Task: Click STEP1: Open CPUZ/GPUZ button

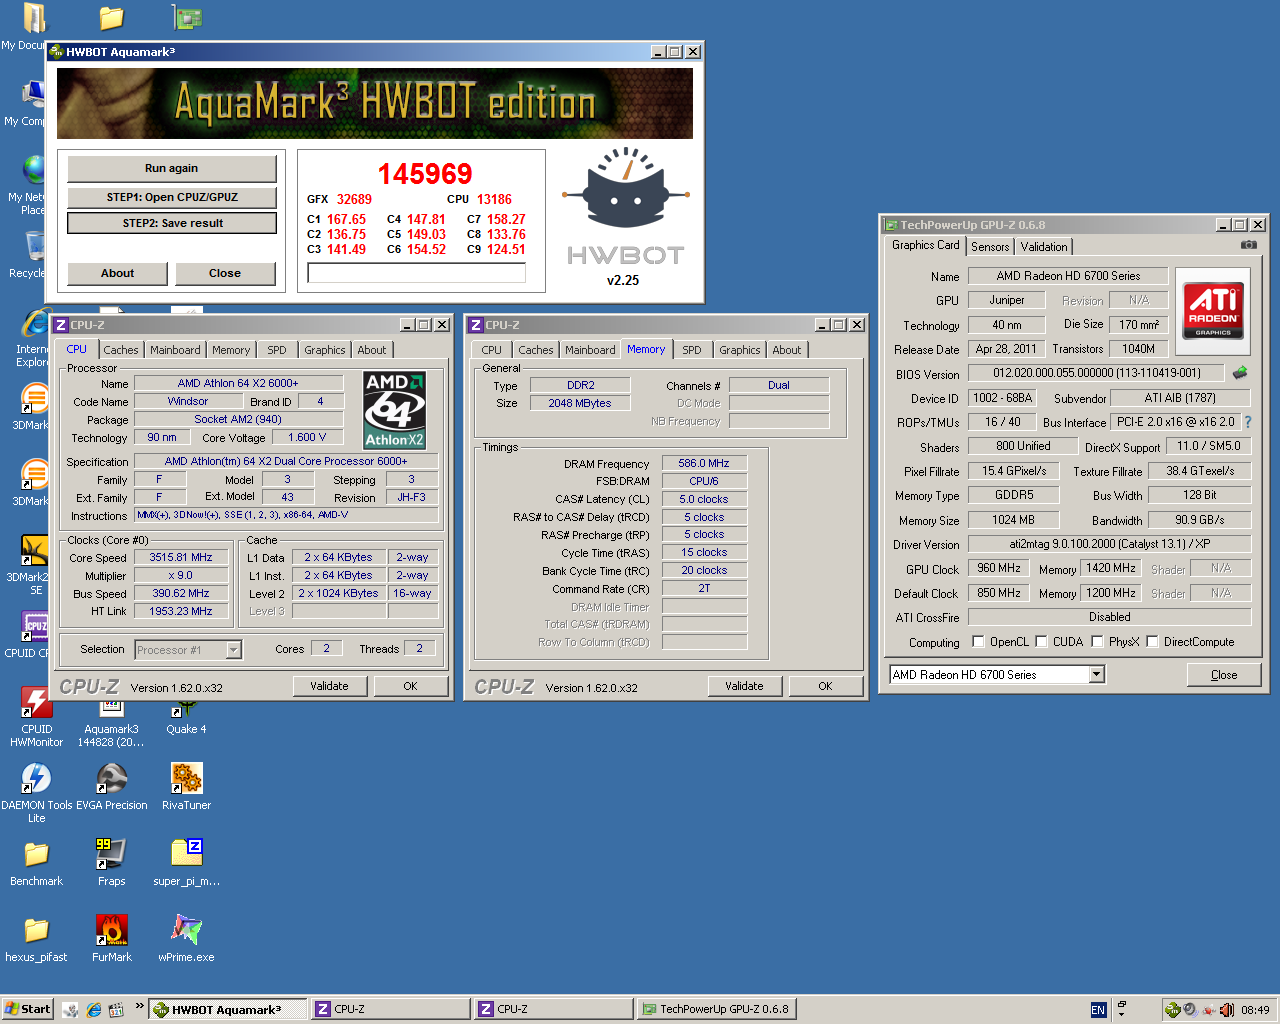Action: pyautogui.click(x=172, y=197)
